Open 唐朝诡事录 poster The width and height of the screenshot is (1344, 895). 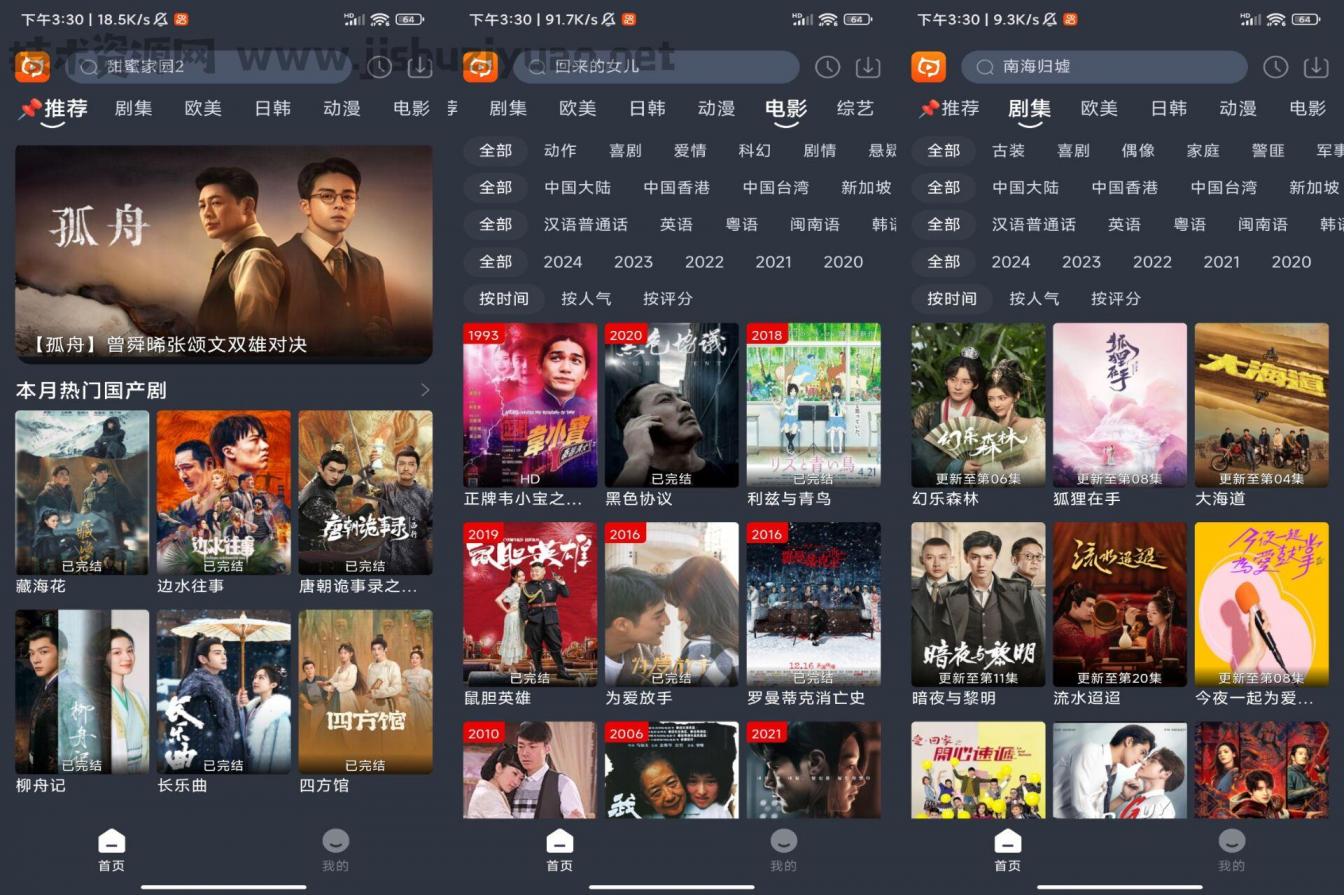pyautogui.click(x=366, y=492)
